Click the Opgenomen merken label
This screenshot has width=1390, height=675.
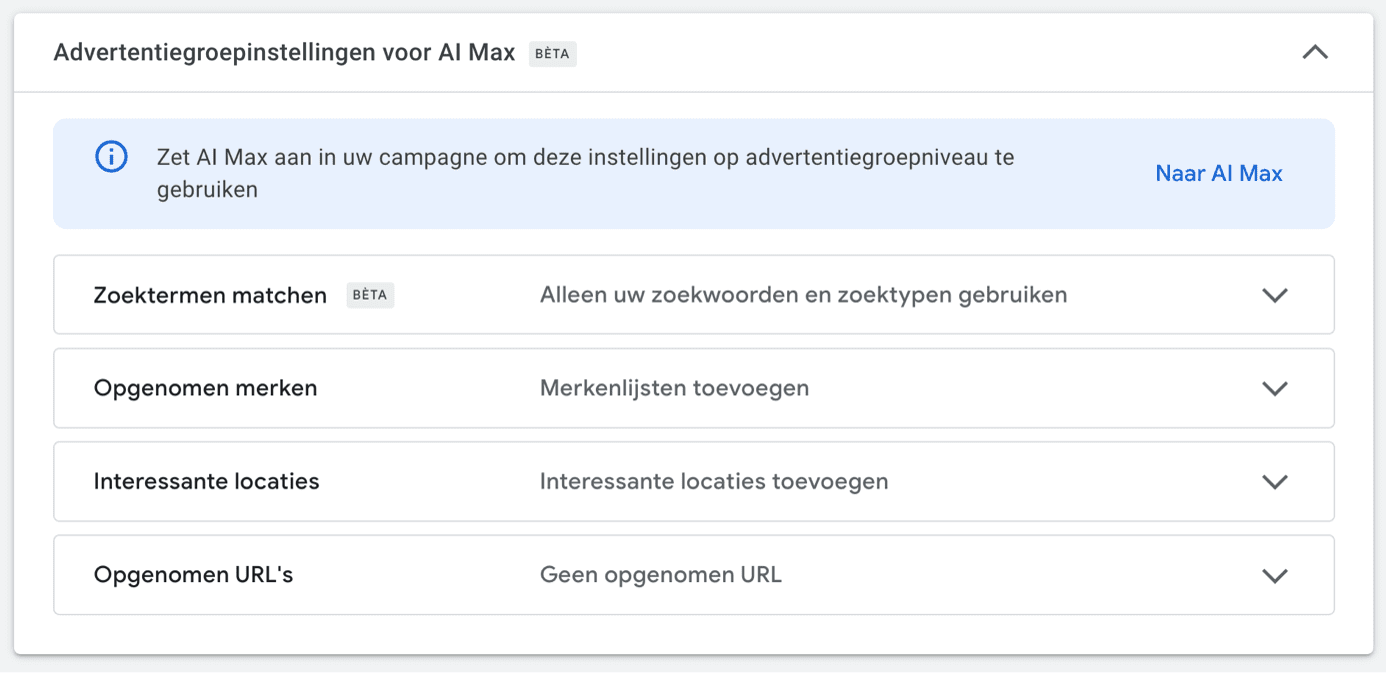click(205, 388)
